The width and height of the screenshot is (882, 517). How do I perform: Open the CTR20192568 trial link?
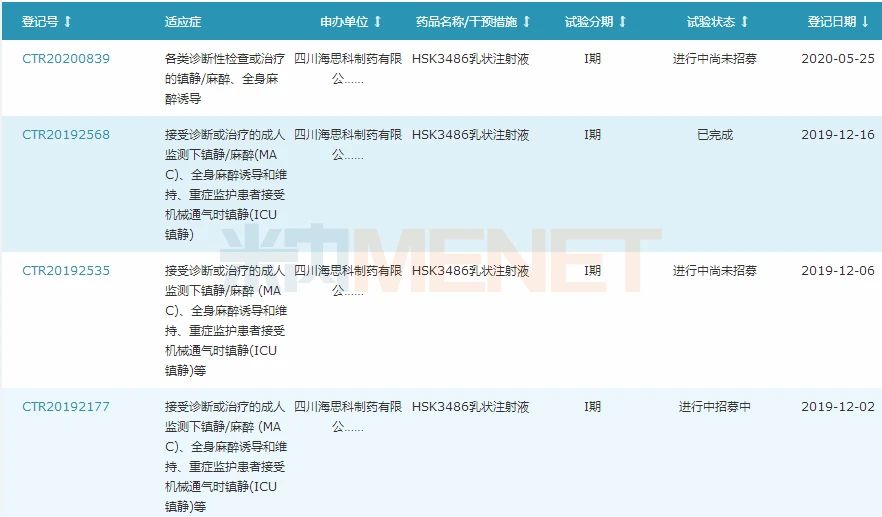pos(66,135)
